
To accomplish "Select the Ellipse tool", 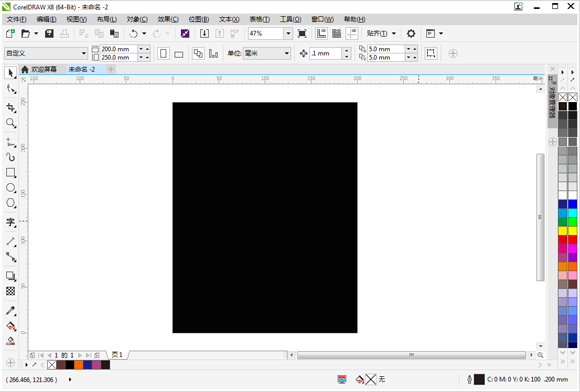I will (10, 188).
